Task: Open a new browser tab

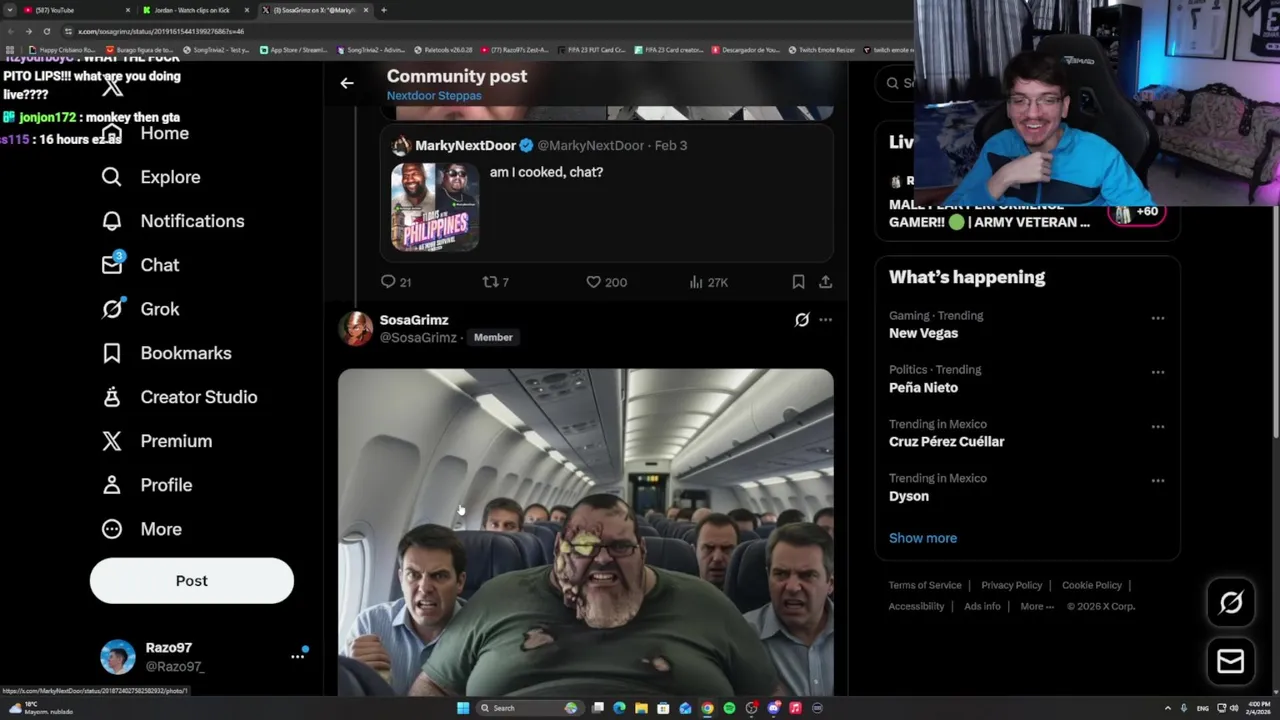Action: pyautogui.click(x=383, y=10)
